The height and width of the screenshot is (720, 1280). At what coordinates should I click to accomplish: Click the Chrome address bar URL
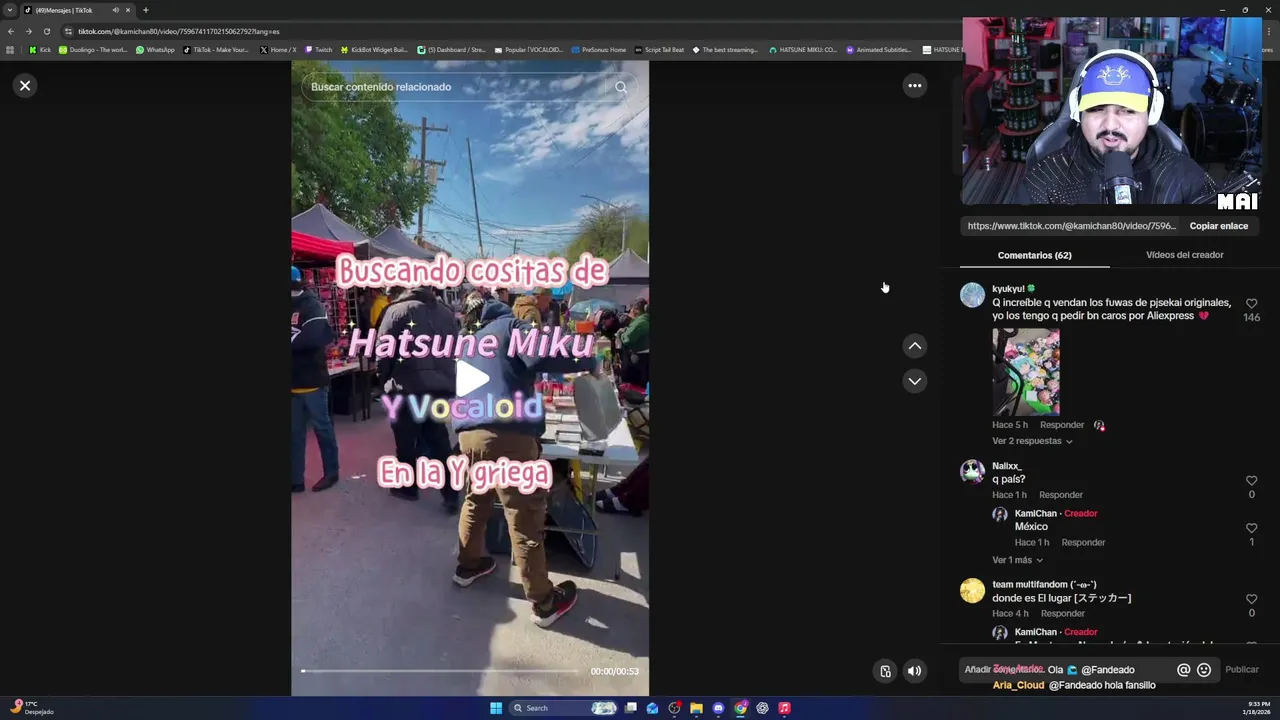click(x=179, y=31)
